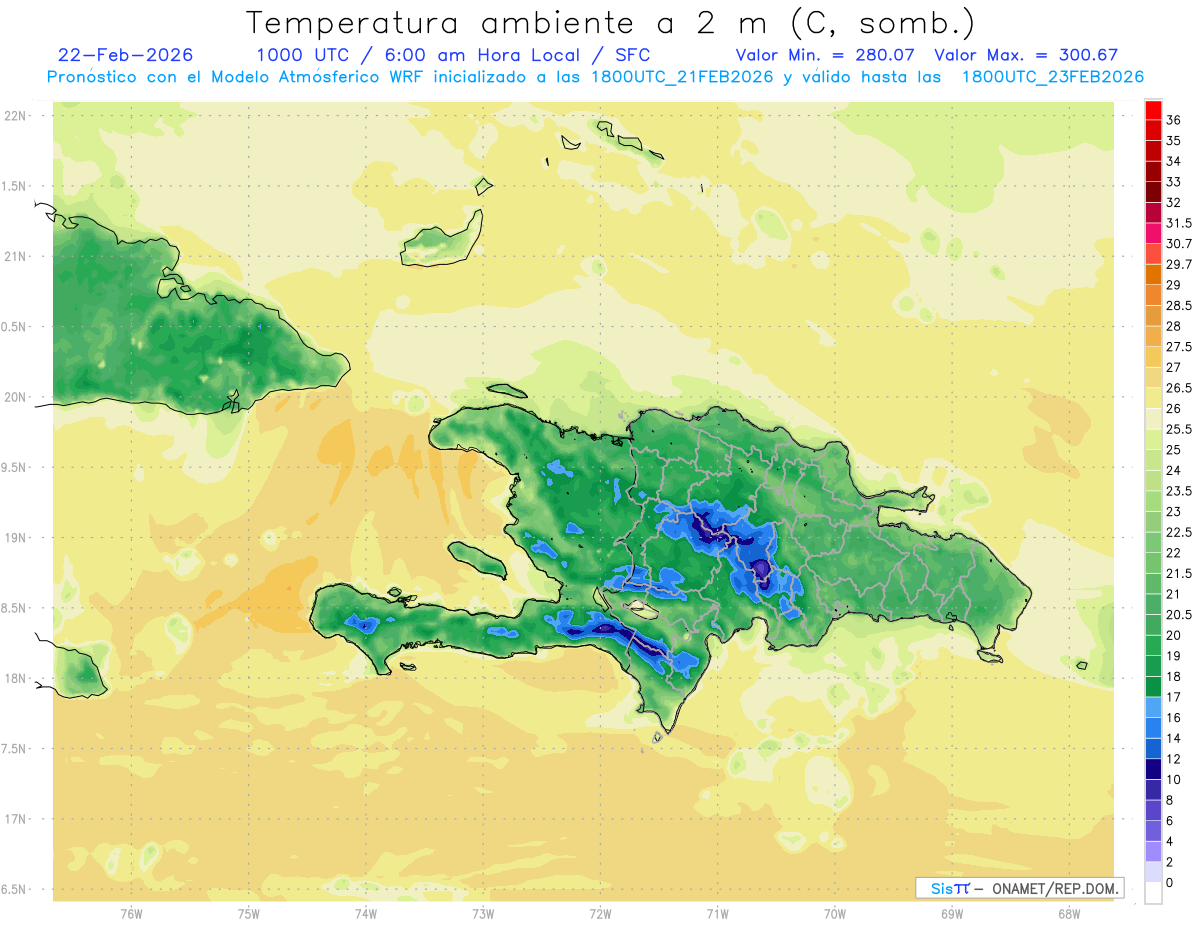Click the '29' value on the color scale
The image size is (1200, 927).
pyautogui.click(x=1174, y=285)
